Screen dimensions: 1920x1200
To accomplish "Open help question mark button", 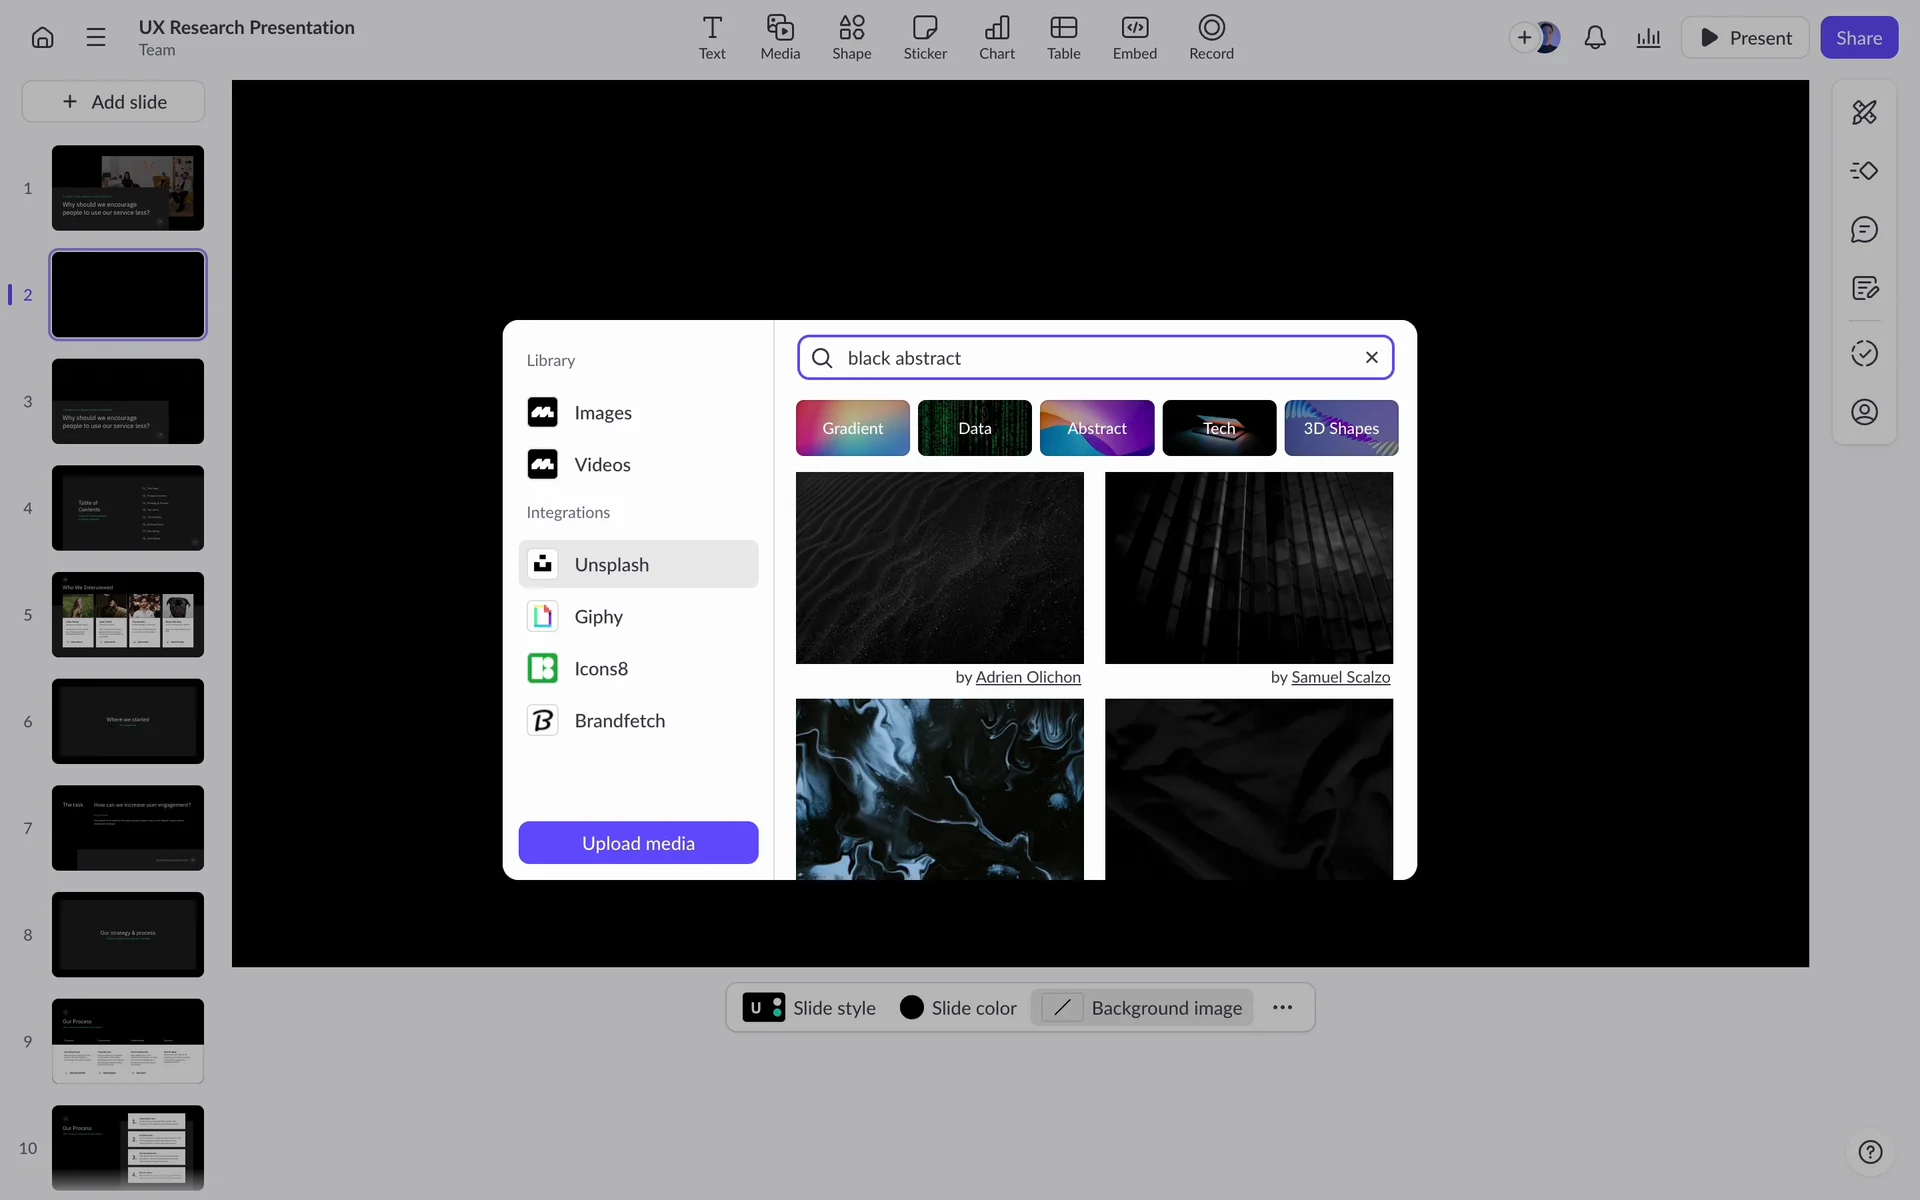I will click(x=1870, y=1152).
